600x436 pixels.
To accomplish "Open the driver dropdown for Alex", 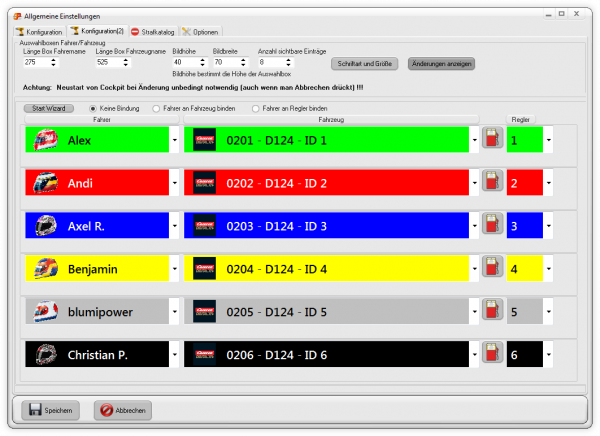I will tap(174, 141).
